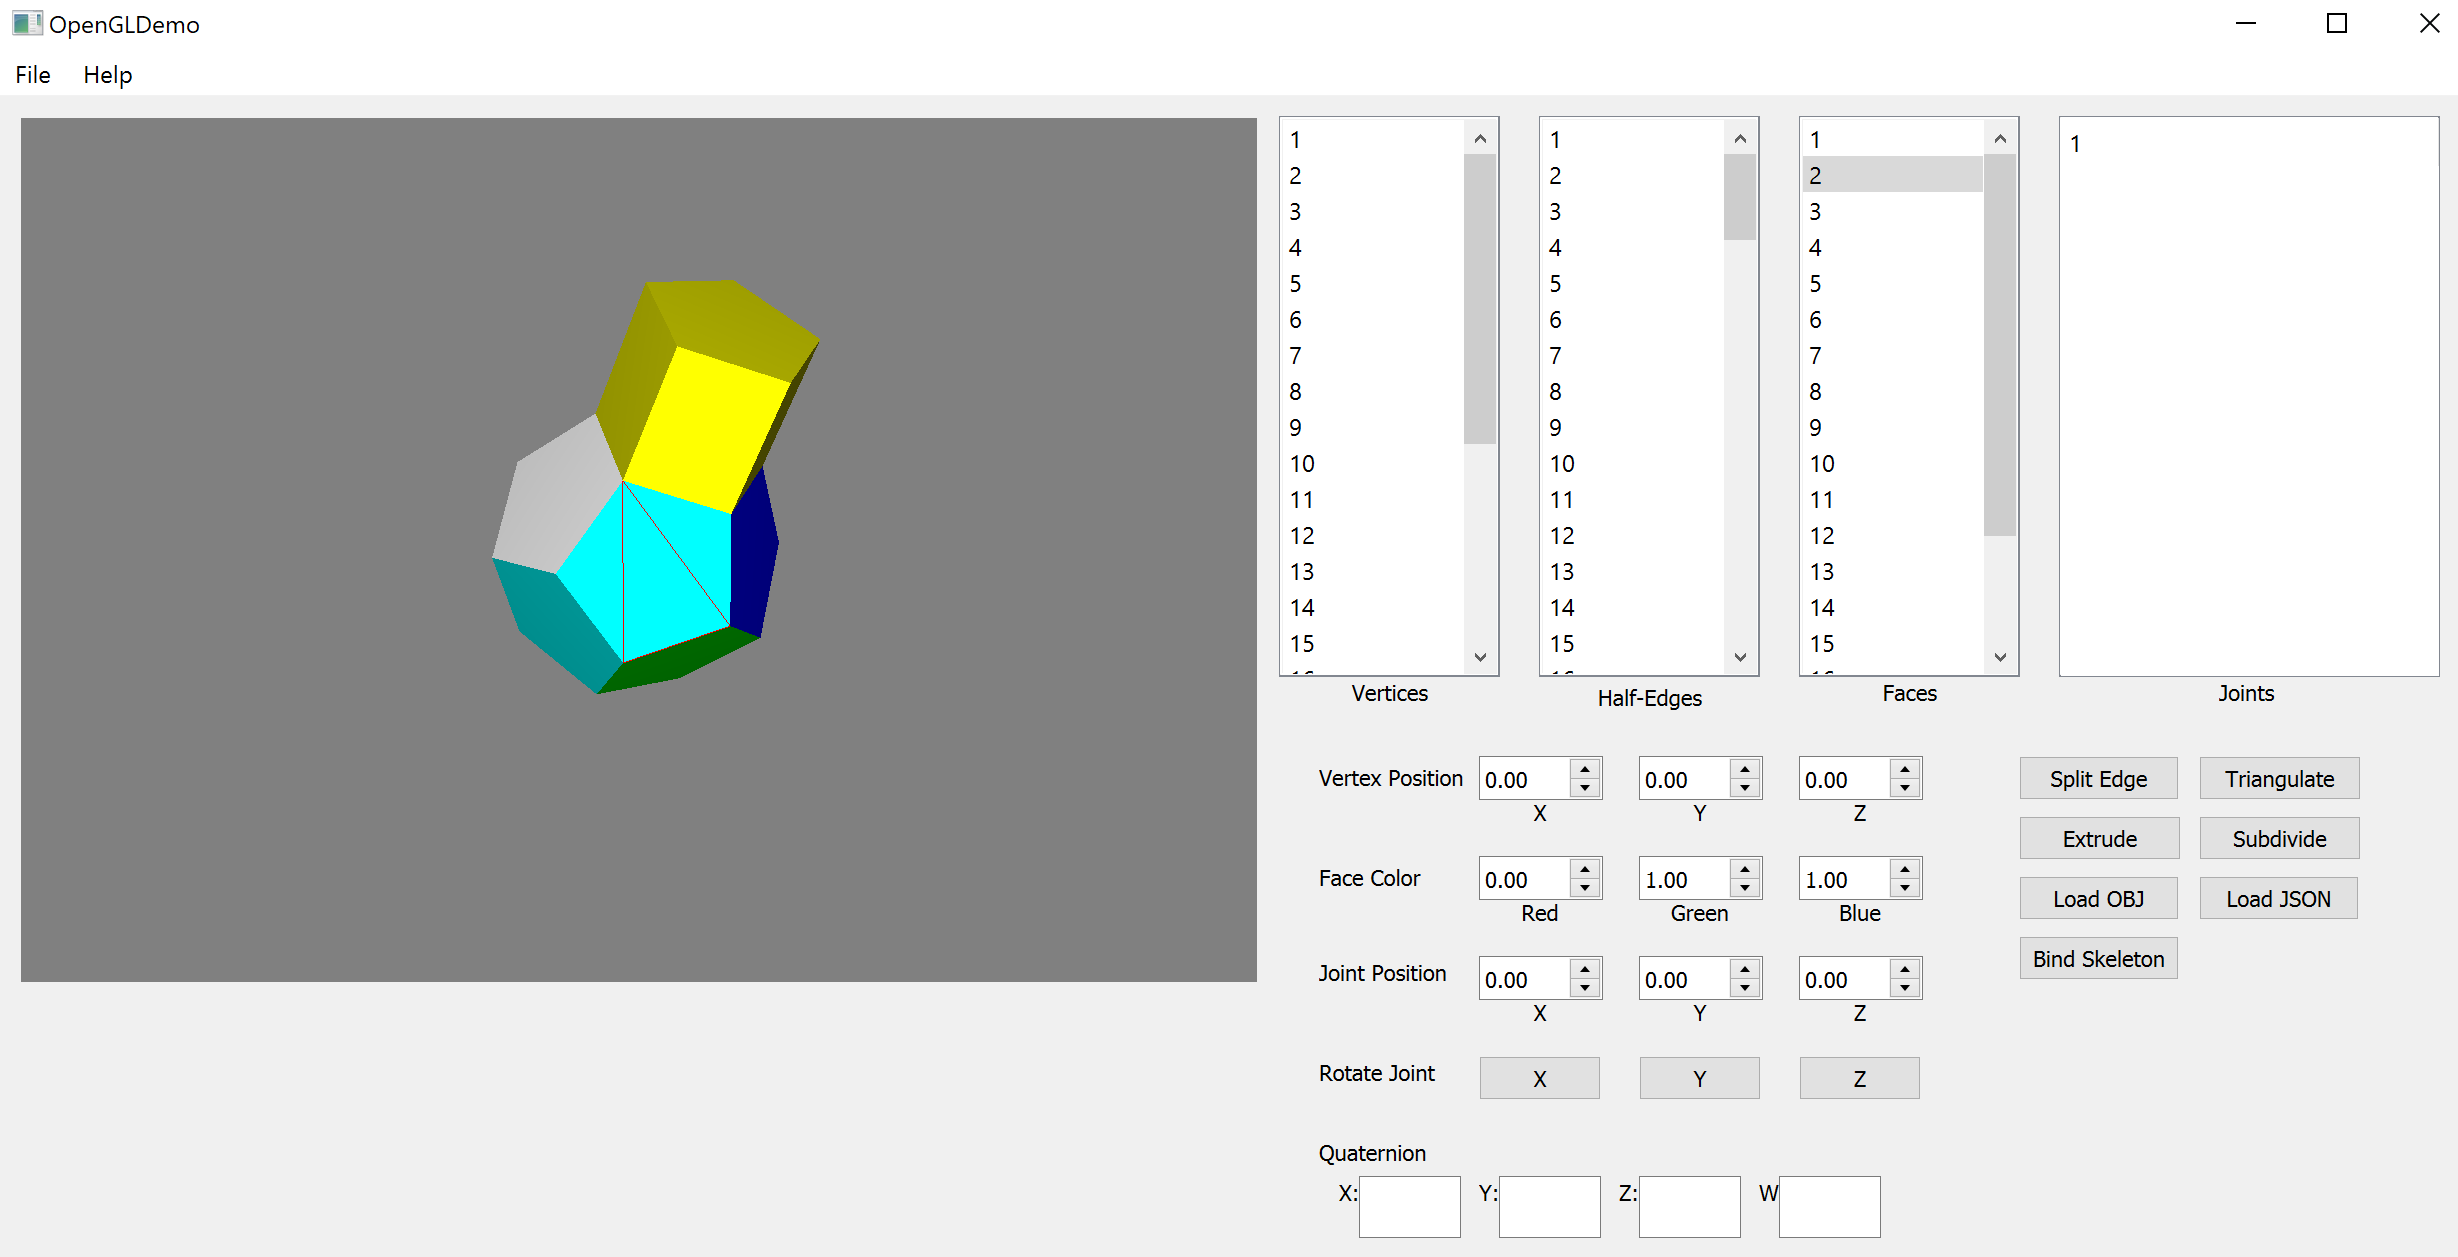Select joint 1 in Joints list
This screenshot has width=2458, height=1257.
click(x=2075, y=144)
